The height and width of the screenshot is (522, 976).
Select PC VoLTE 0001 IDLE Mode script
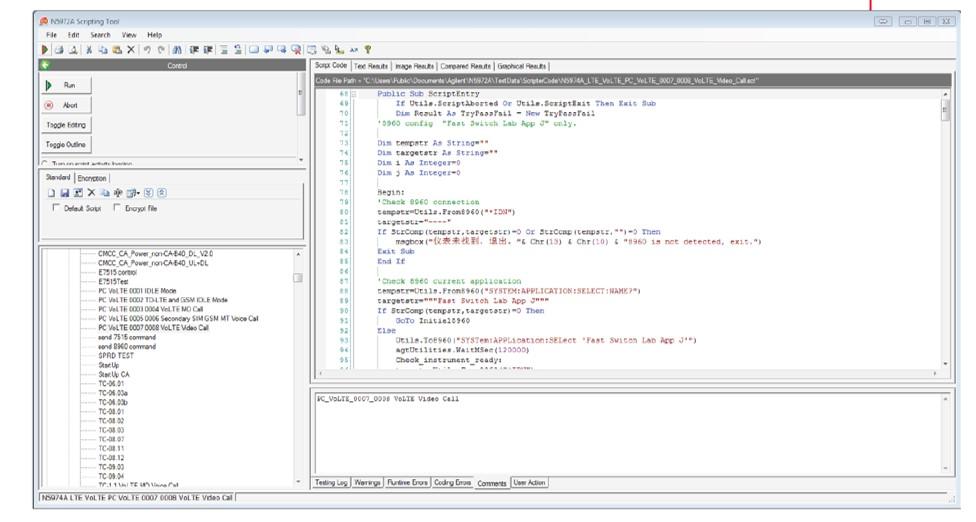[138, 291]
